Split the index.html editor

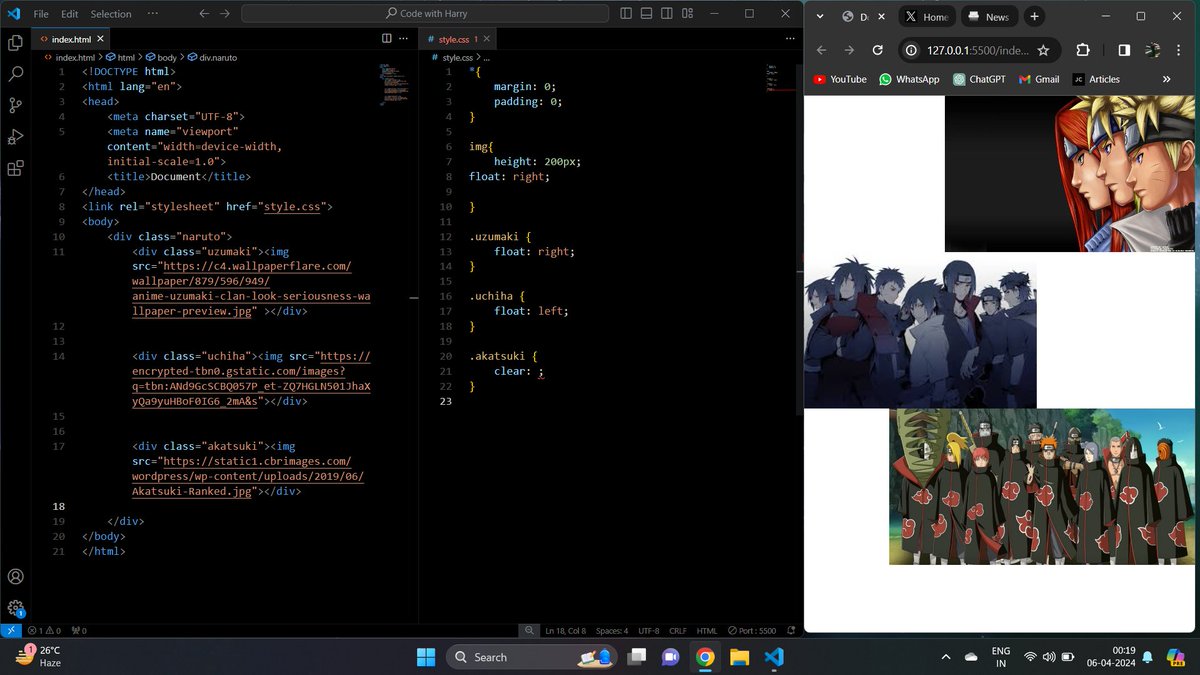coord(387,38)
